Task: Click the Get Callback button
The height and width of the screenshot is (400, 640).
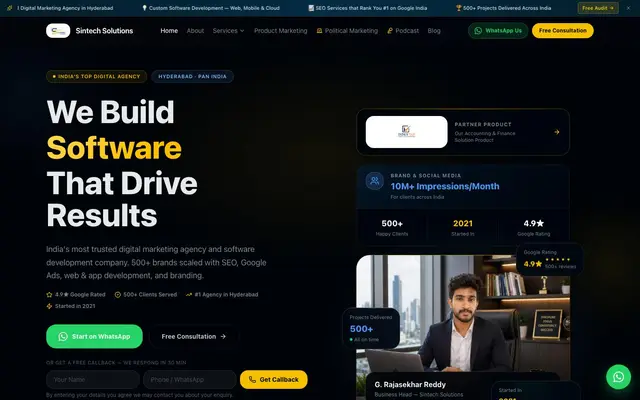Action: (273, 380)
